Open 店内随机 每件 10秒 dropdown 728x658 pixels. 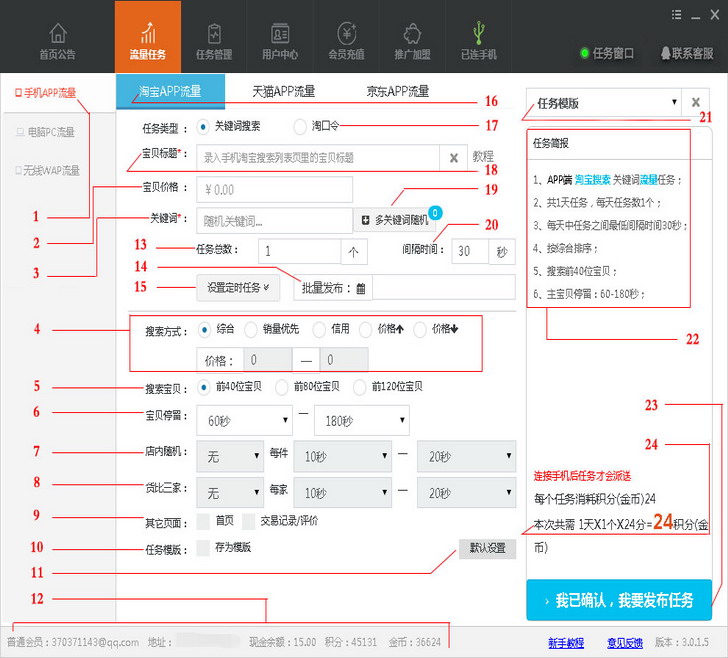point(342,456)
